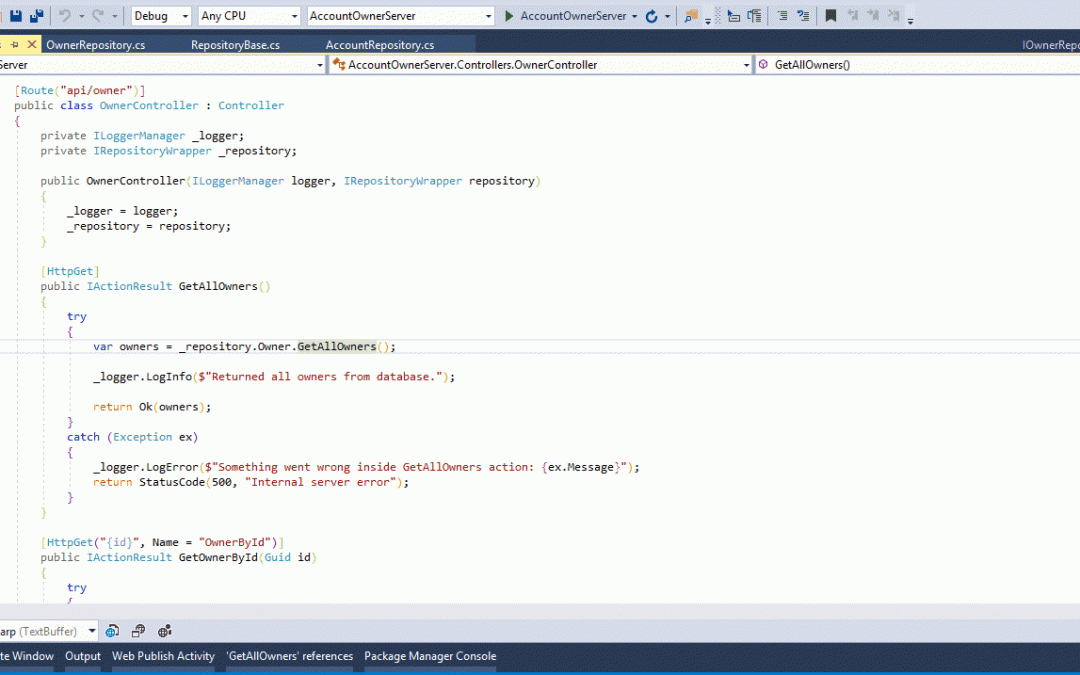Close the active document tab
This screenshot has width=1080, height=675.
33,45
